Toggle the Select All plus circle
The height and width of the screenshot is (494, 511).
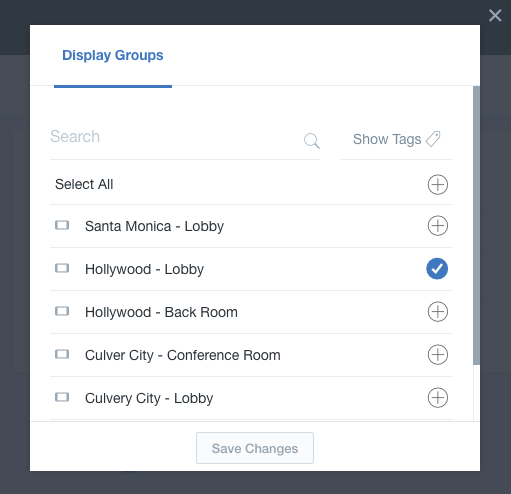pyautogui.click(x=437, y=184)
